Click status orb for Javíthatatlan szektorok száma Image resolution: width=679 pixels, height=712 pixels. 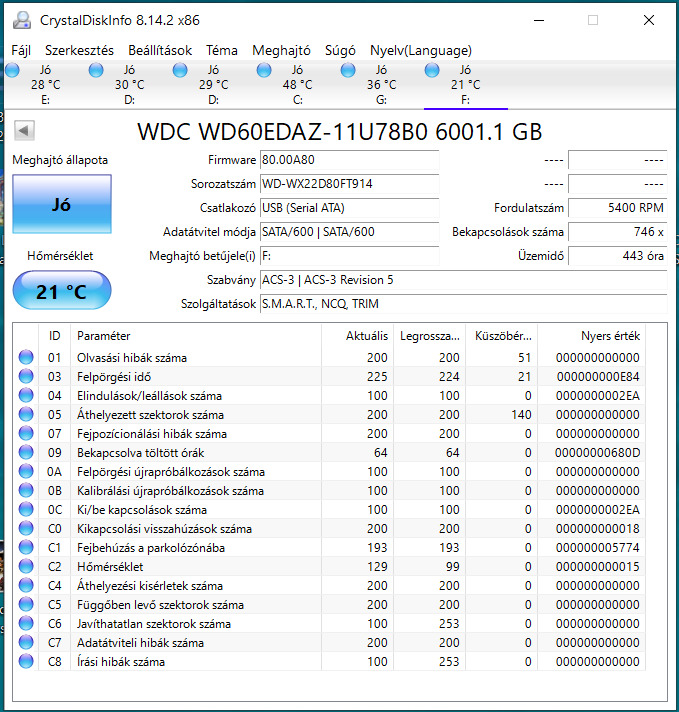tap(26, 623)
